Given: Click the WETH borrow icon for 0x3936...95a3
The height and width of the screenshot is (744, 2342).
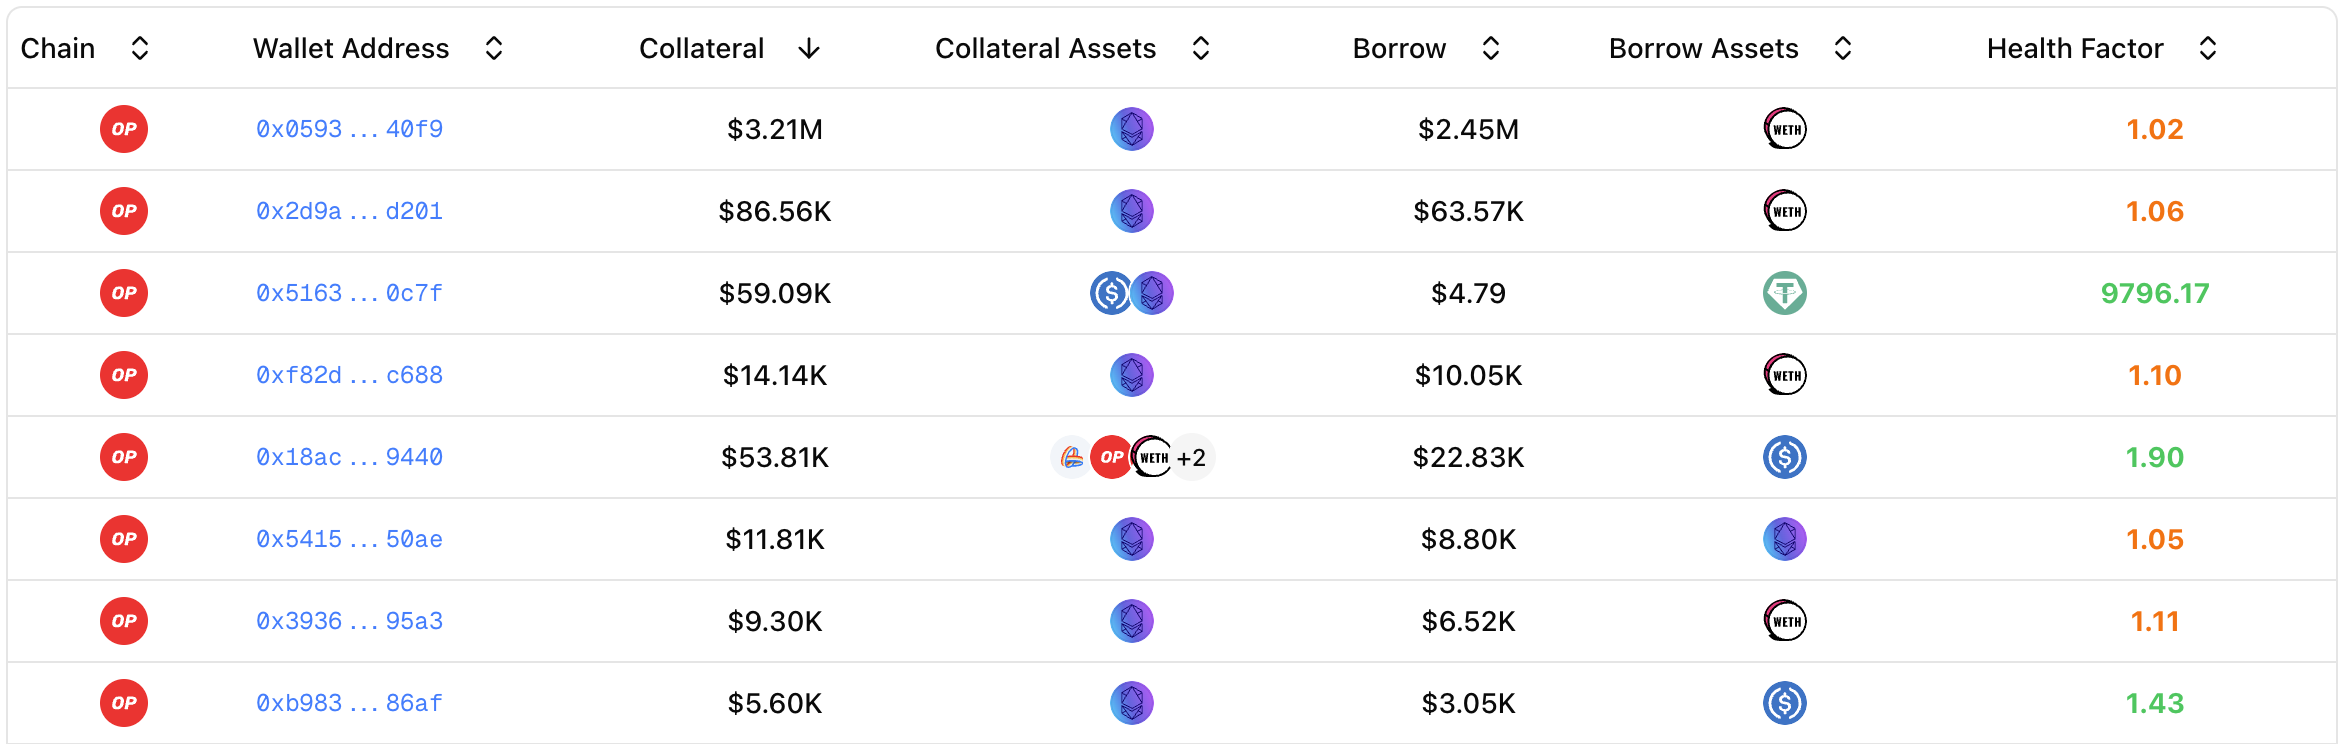Looking at the screenshot, I should click(x=1785, y=621).
